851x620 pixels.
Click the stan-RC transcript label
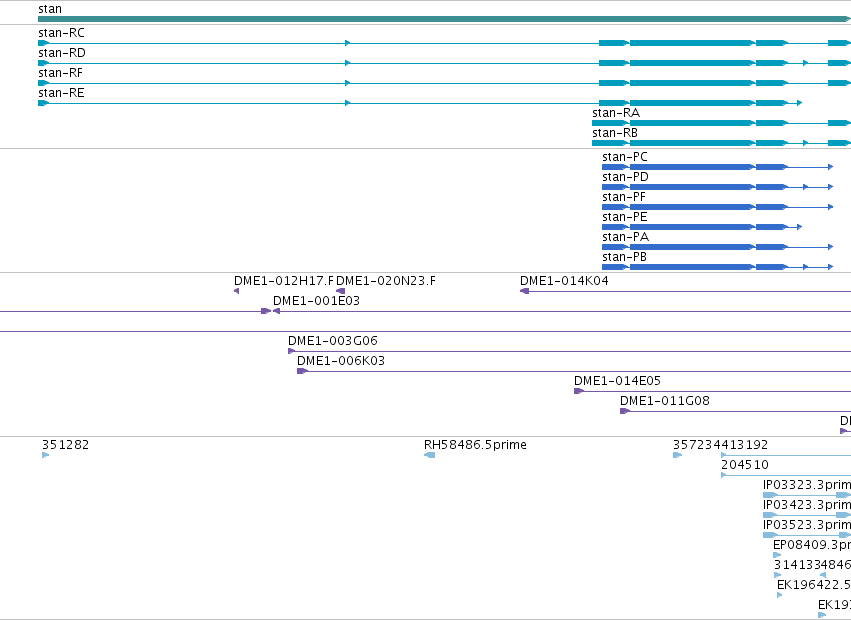[x=61, y=33]
